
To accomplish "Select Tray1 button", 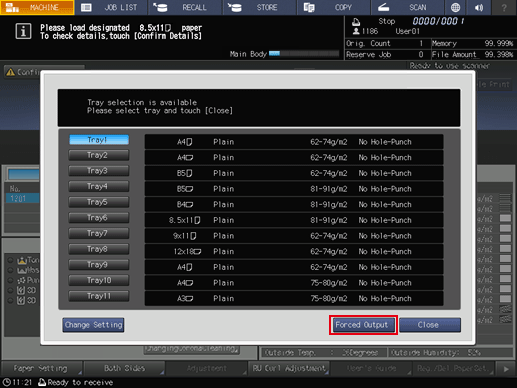I will pyautogui.click(x=99, y=140).
